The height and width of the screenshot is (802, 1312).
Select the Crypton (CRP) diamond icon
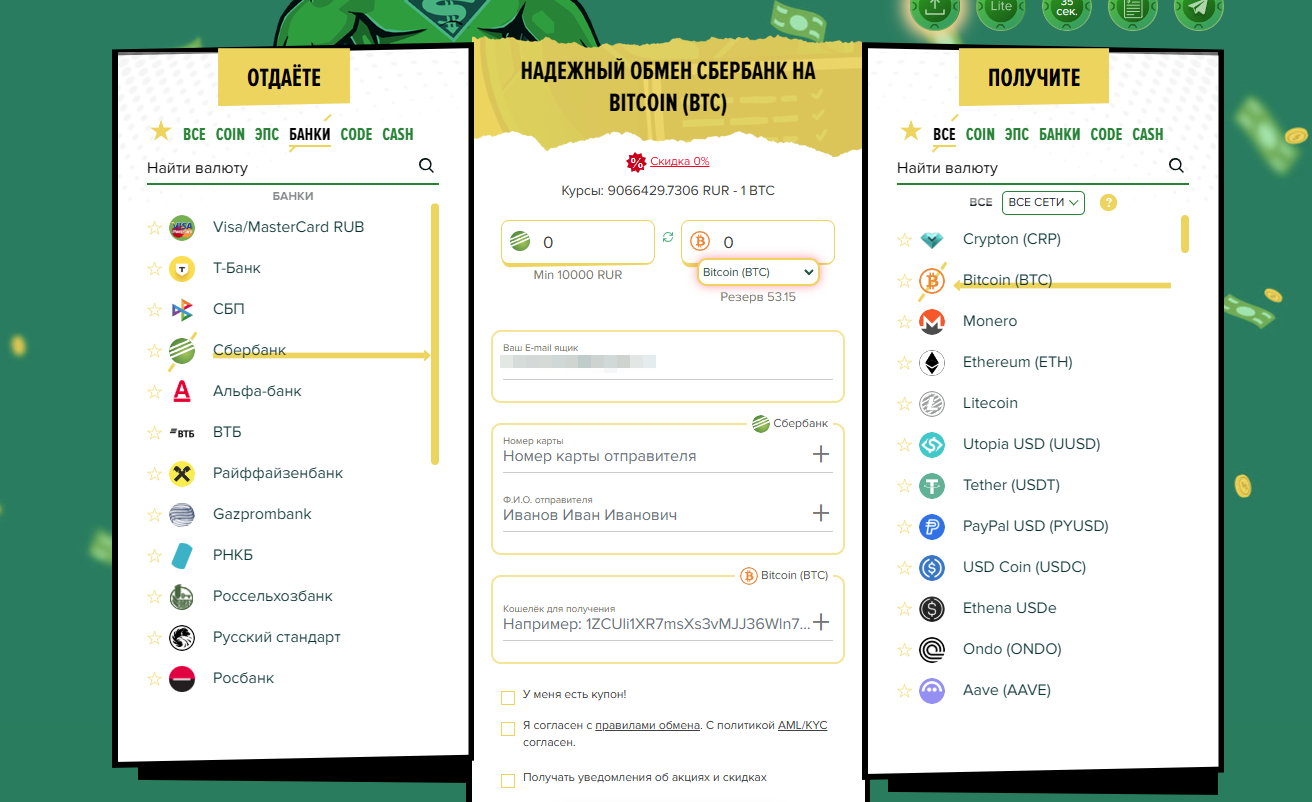click(932, 240)
